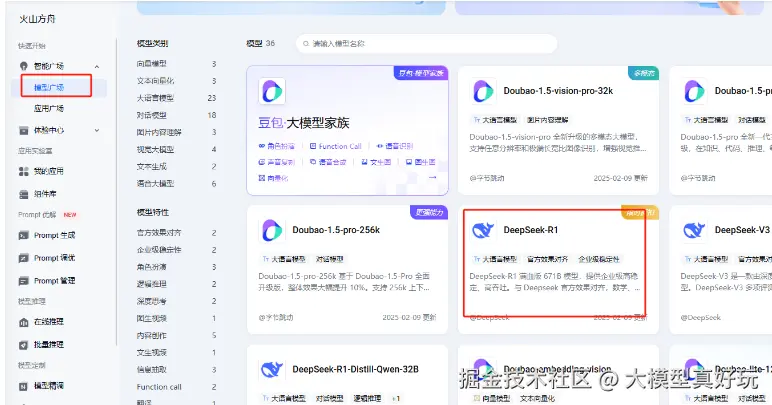Collapse the 智能广场 section chevron
Image resolution: width=772 pixels, height=405 pixels.
[96, 66]
